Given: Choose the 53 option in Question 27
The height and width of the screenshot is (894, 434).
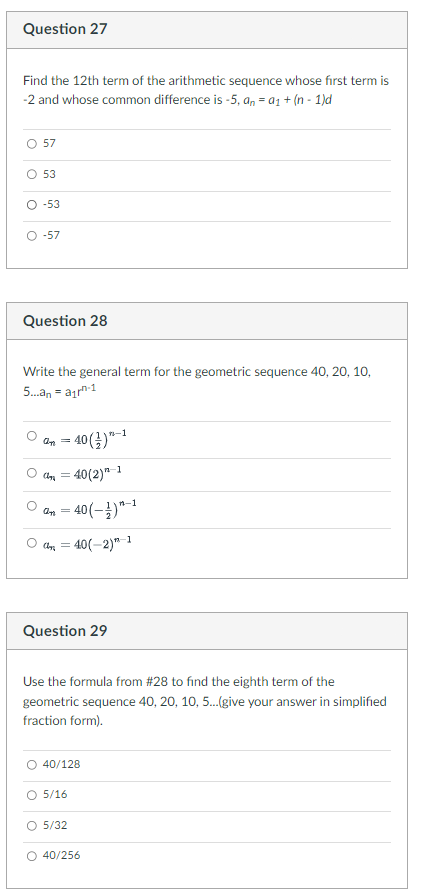Looking at the screenshot, I should [x=31, y=174].
